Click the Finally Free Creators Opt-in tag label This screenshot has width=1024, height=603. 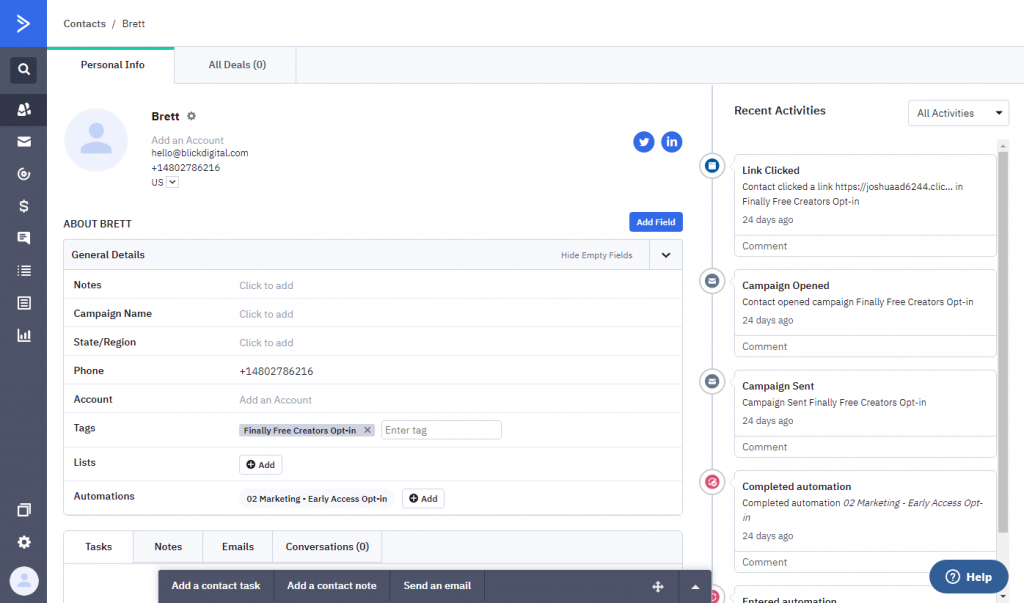tap(300, 431)
